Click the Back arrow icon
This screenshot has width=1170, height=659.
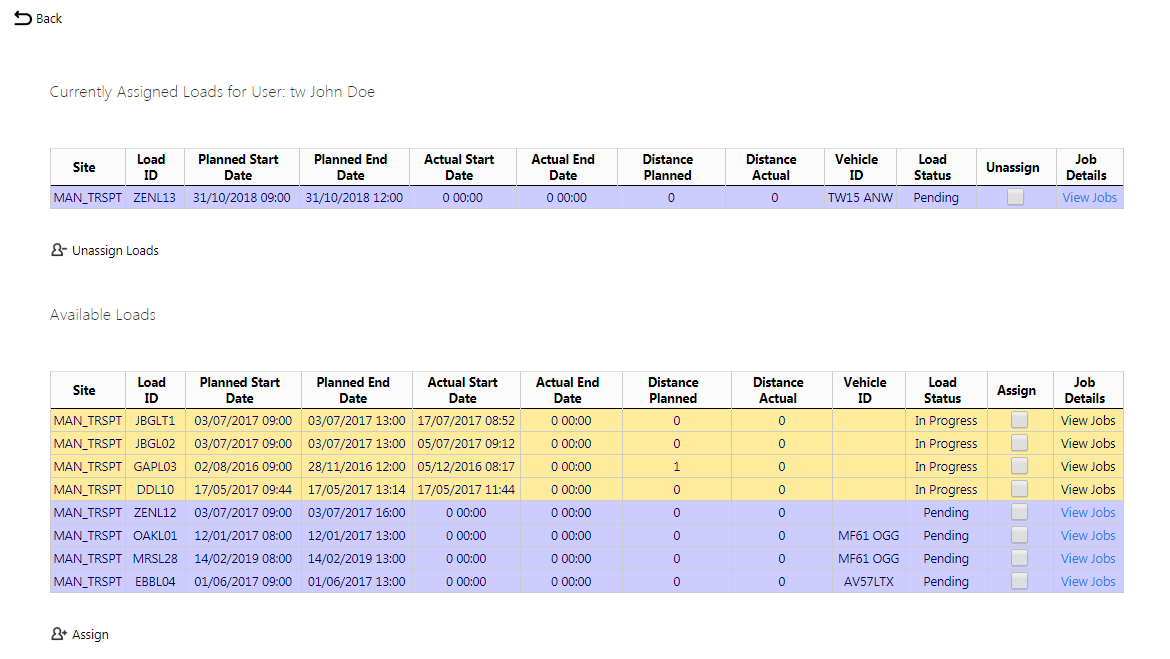23,18
